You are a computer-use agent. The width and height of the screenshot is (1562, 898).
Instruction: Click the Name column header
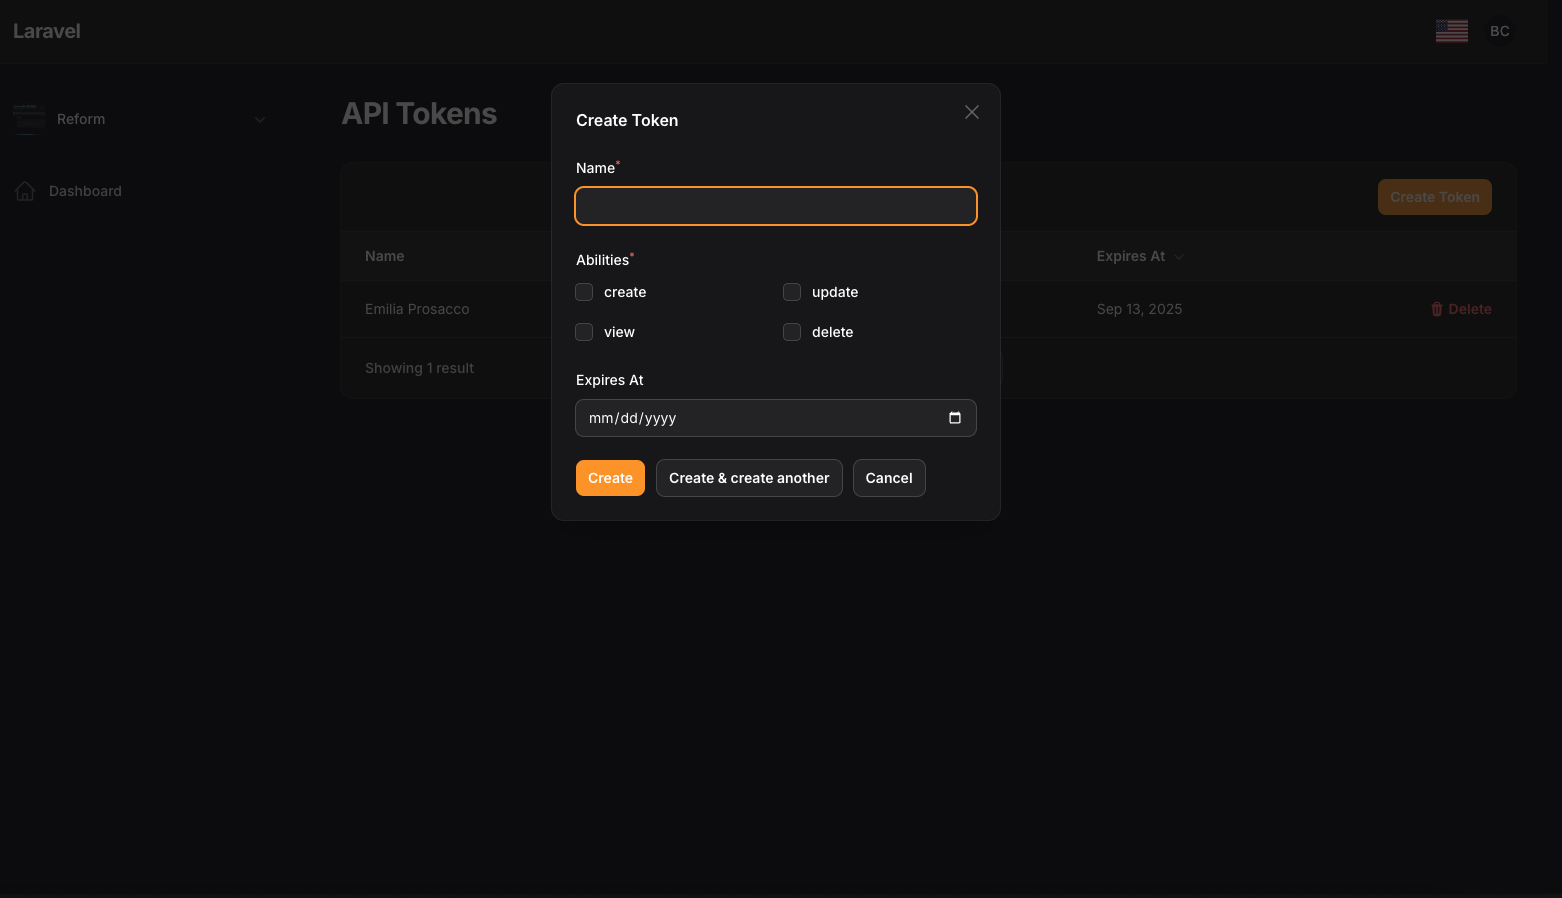(x=385, y=256)
